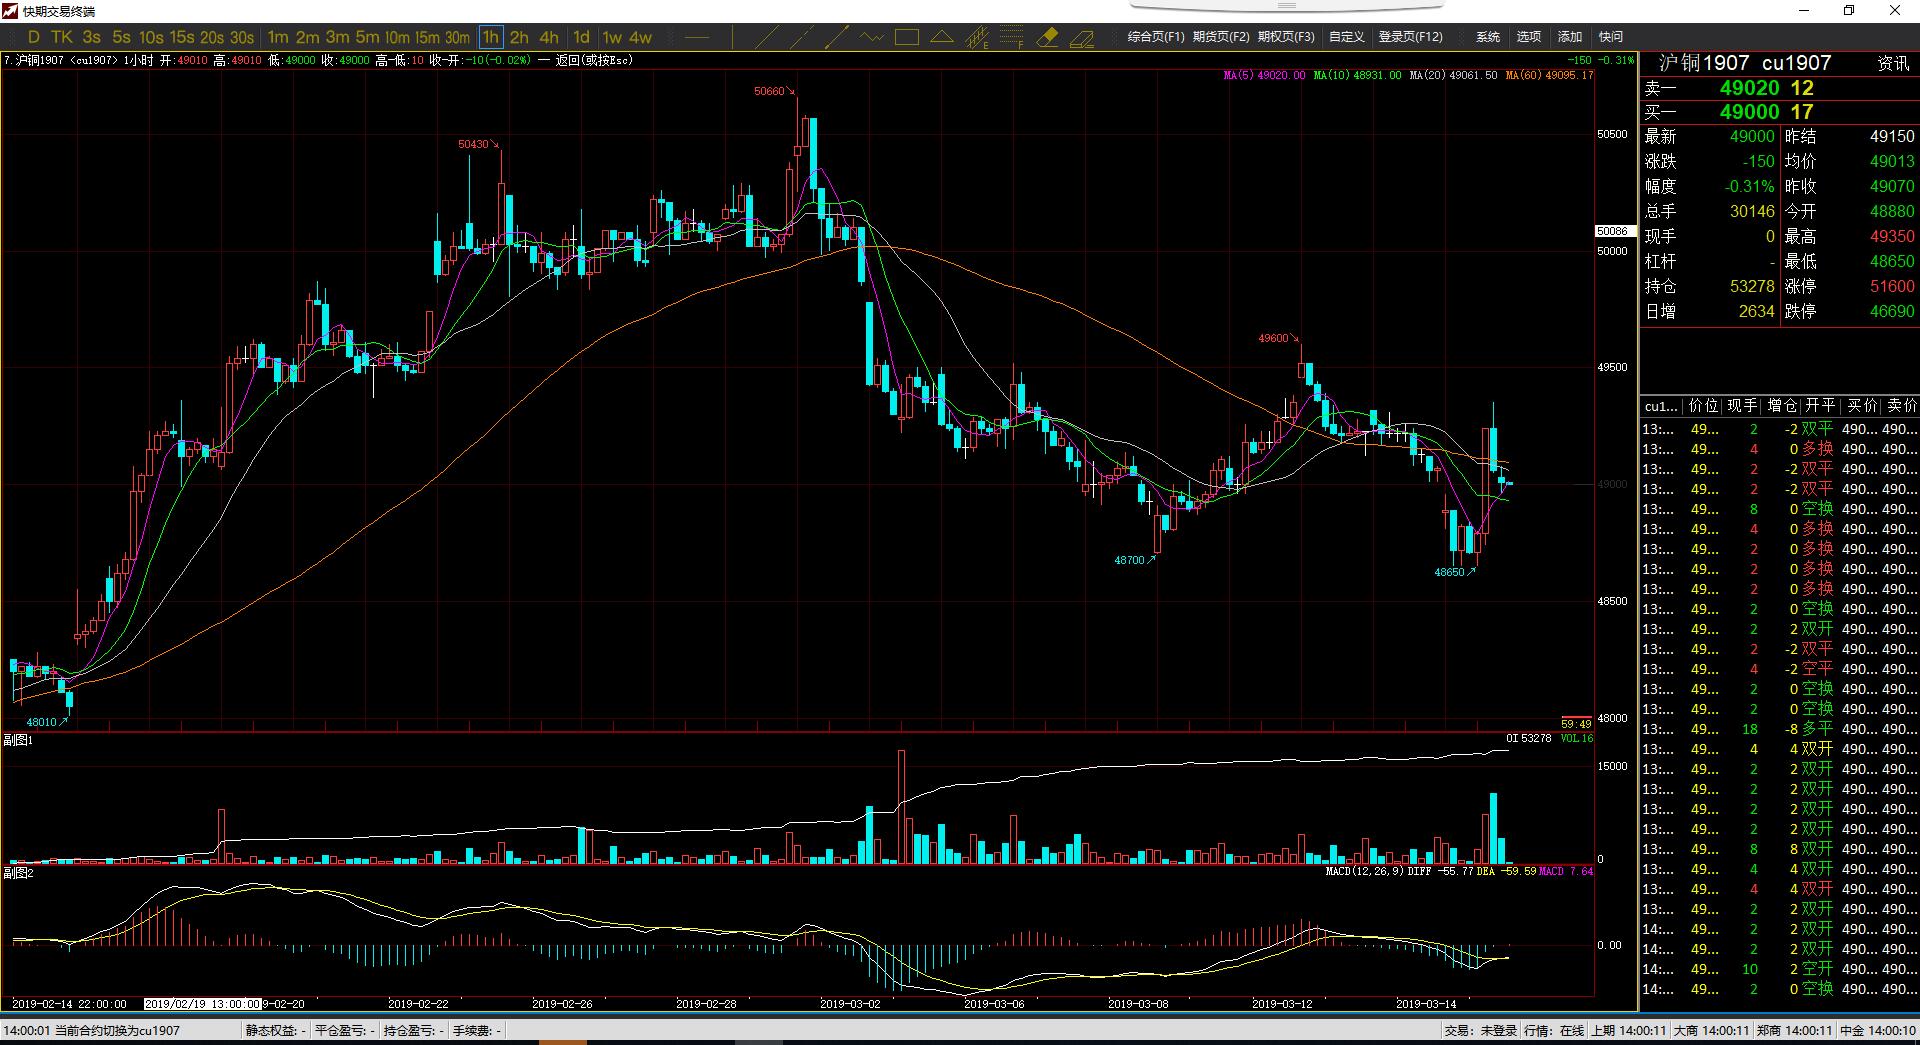Click the 增仓 column header in tick list
1920x1045 pixels.
pos(1783,405)
